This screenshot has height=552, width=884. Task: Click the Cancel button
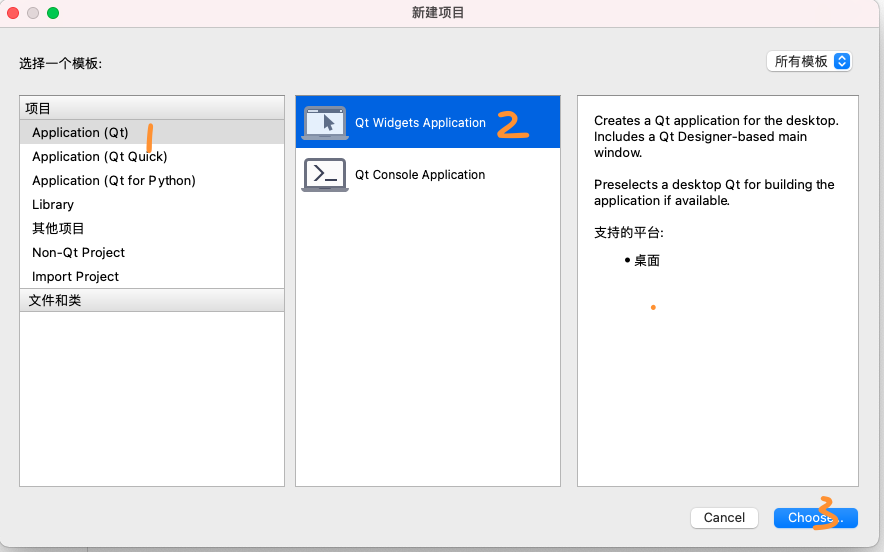tap(724, 518)
